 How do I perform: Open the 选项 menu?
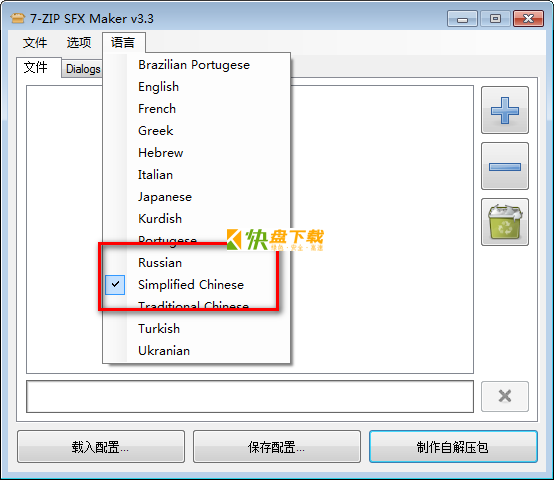pyautogui.click(x=79, y=43)
